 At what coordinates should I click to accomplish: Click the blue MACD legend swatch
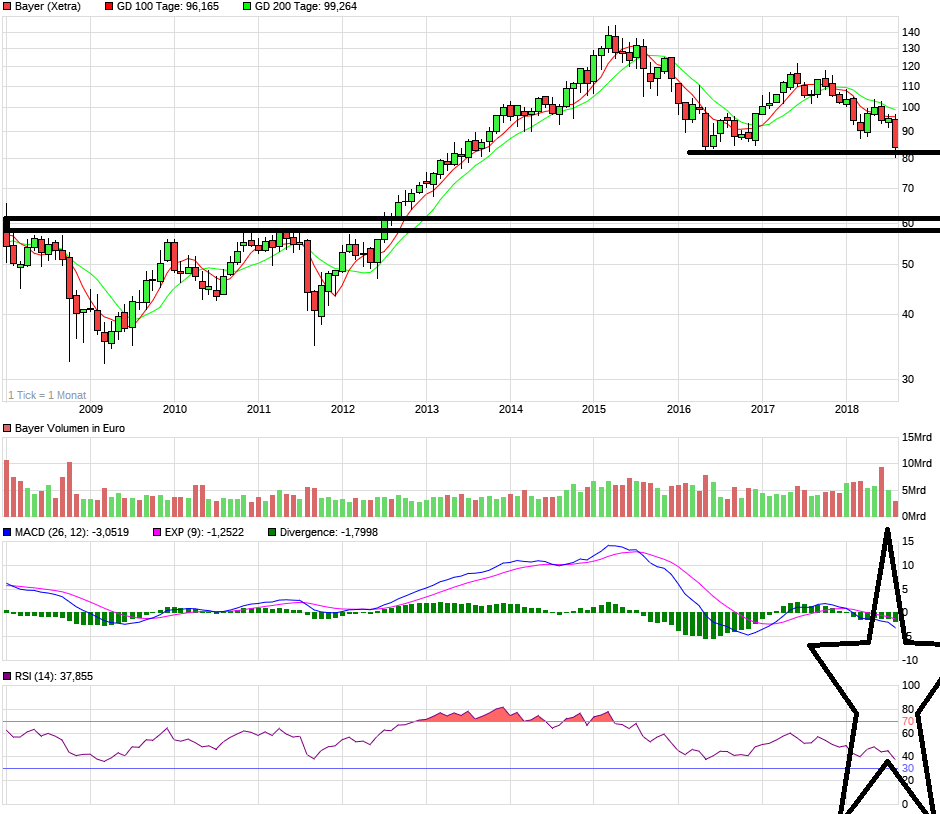[x=7, y=532]
